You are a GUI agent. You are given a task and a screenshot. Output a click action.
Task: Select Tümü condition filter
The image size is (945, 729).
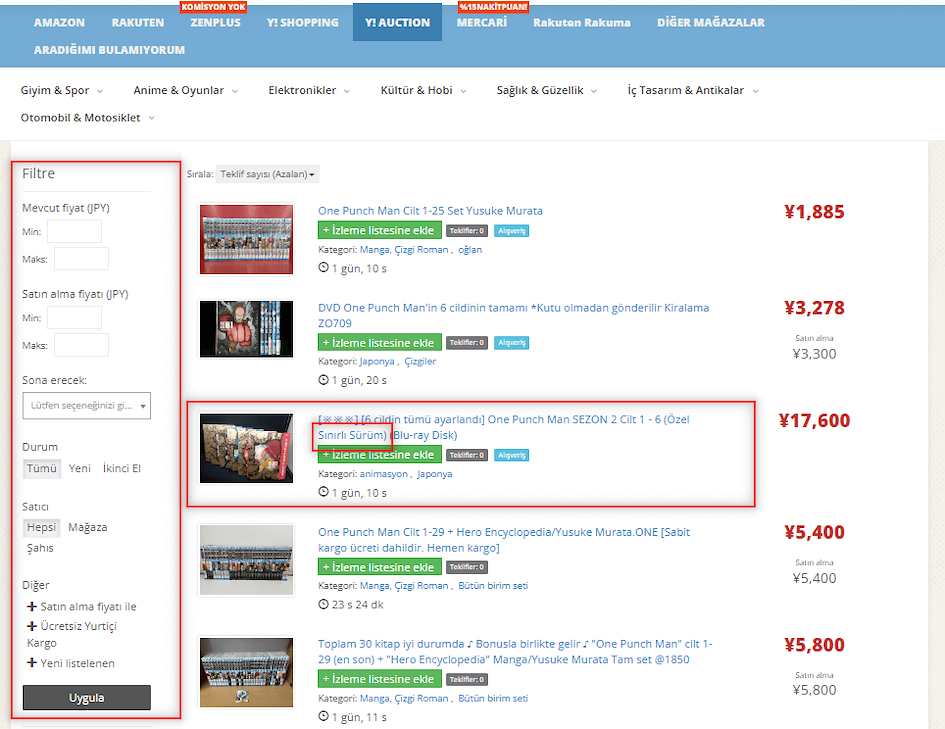pos(42,469)
